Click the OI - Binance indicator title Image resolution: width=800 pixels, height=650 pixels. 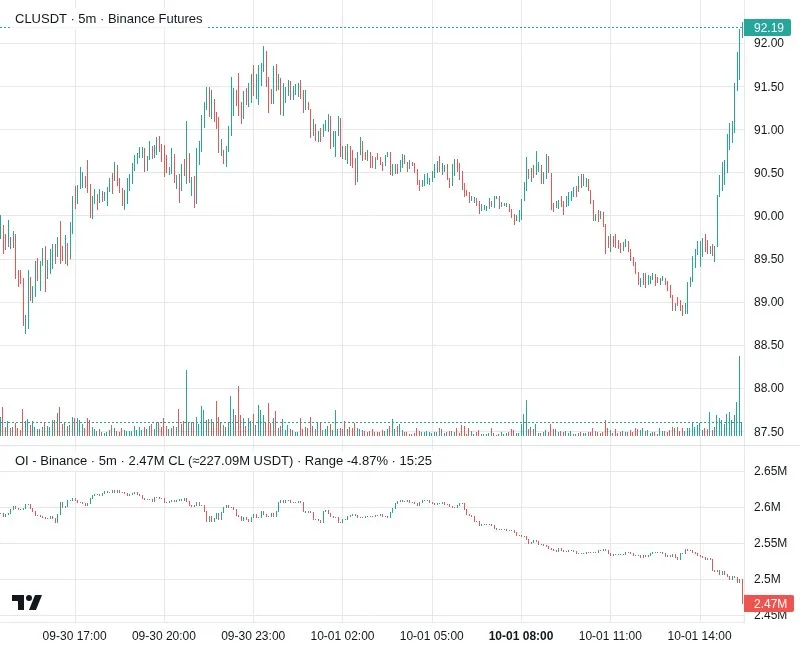click(x=51, y=461)
